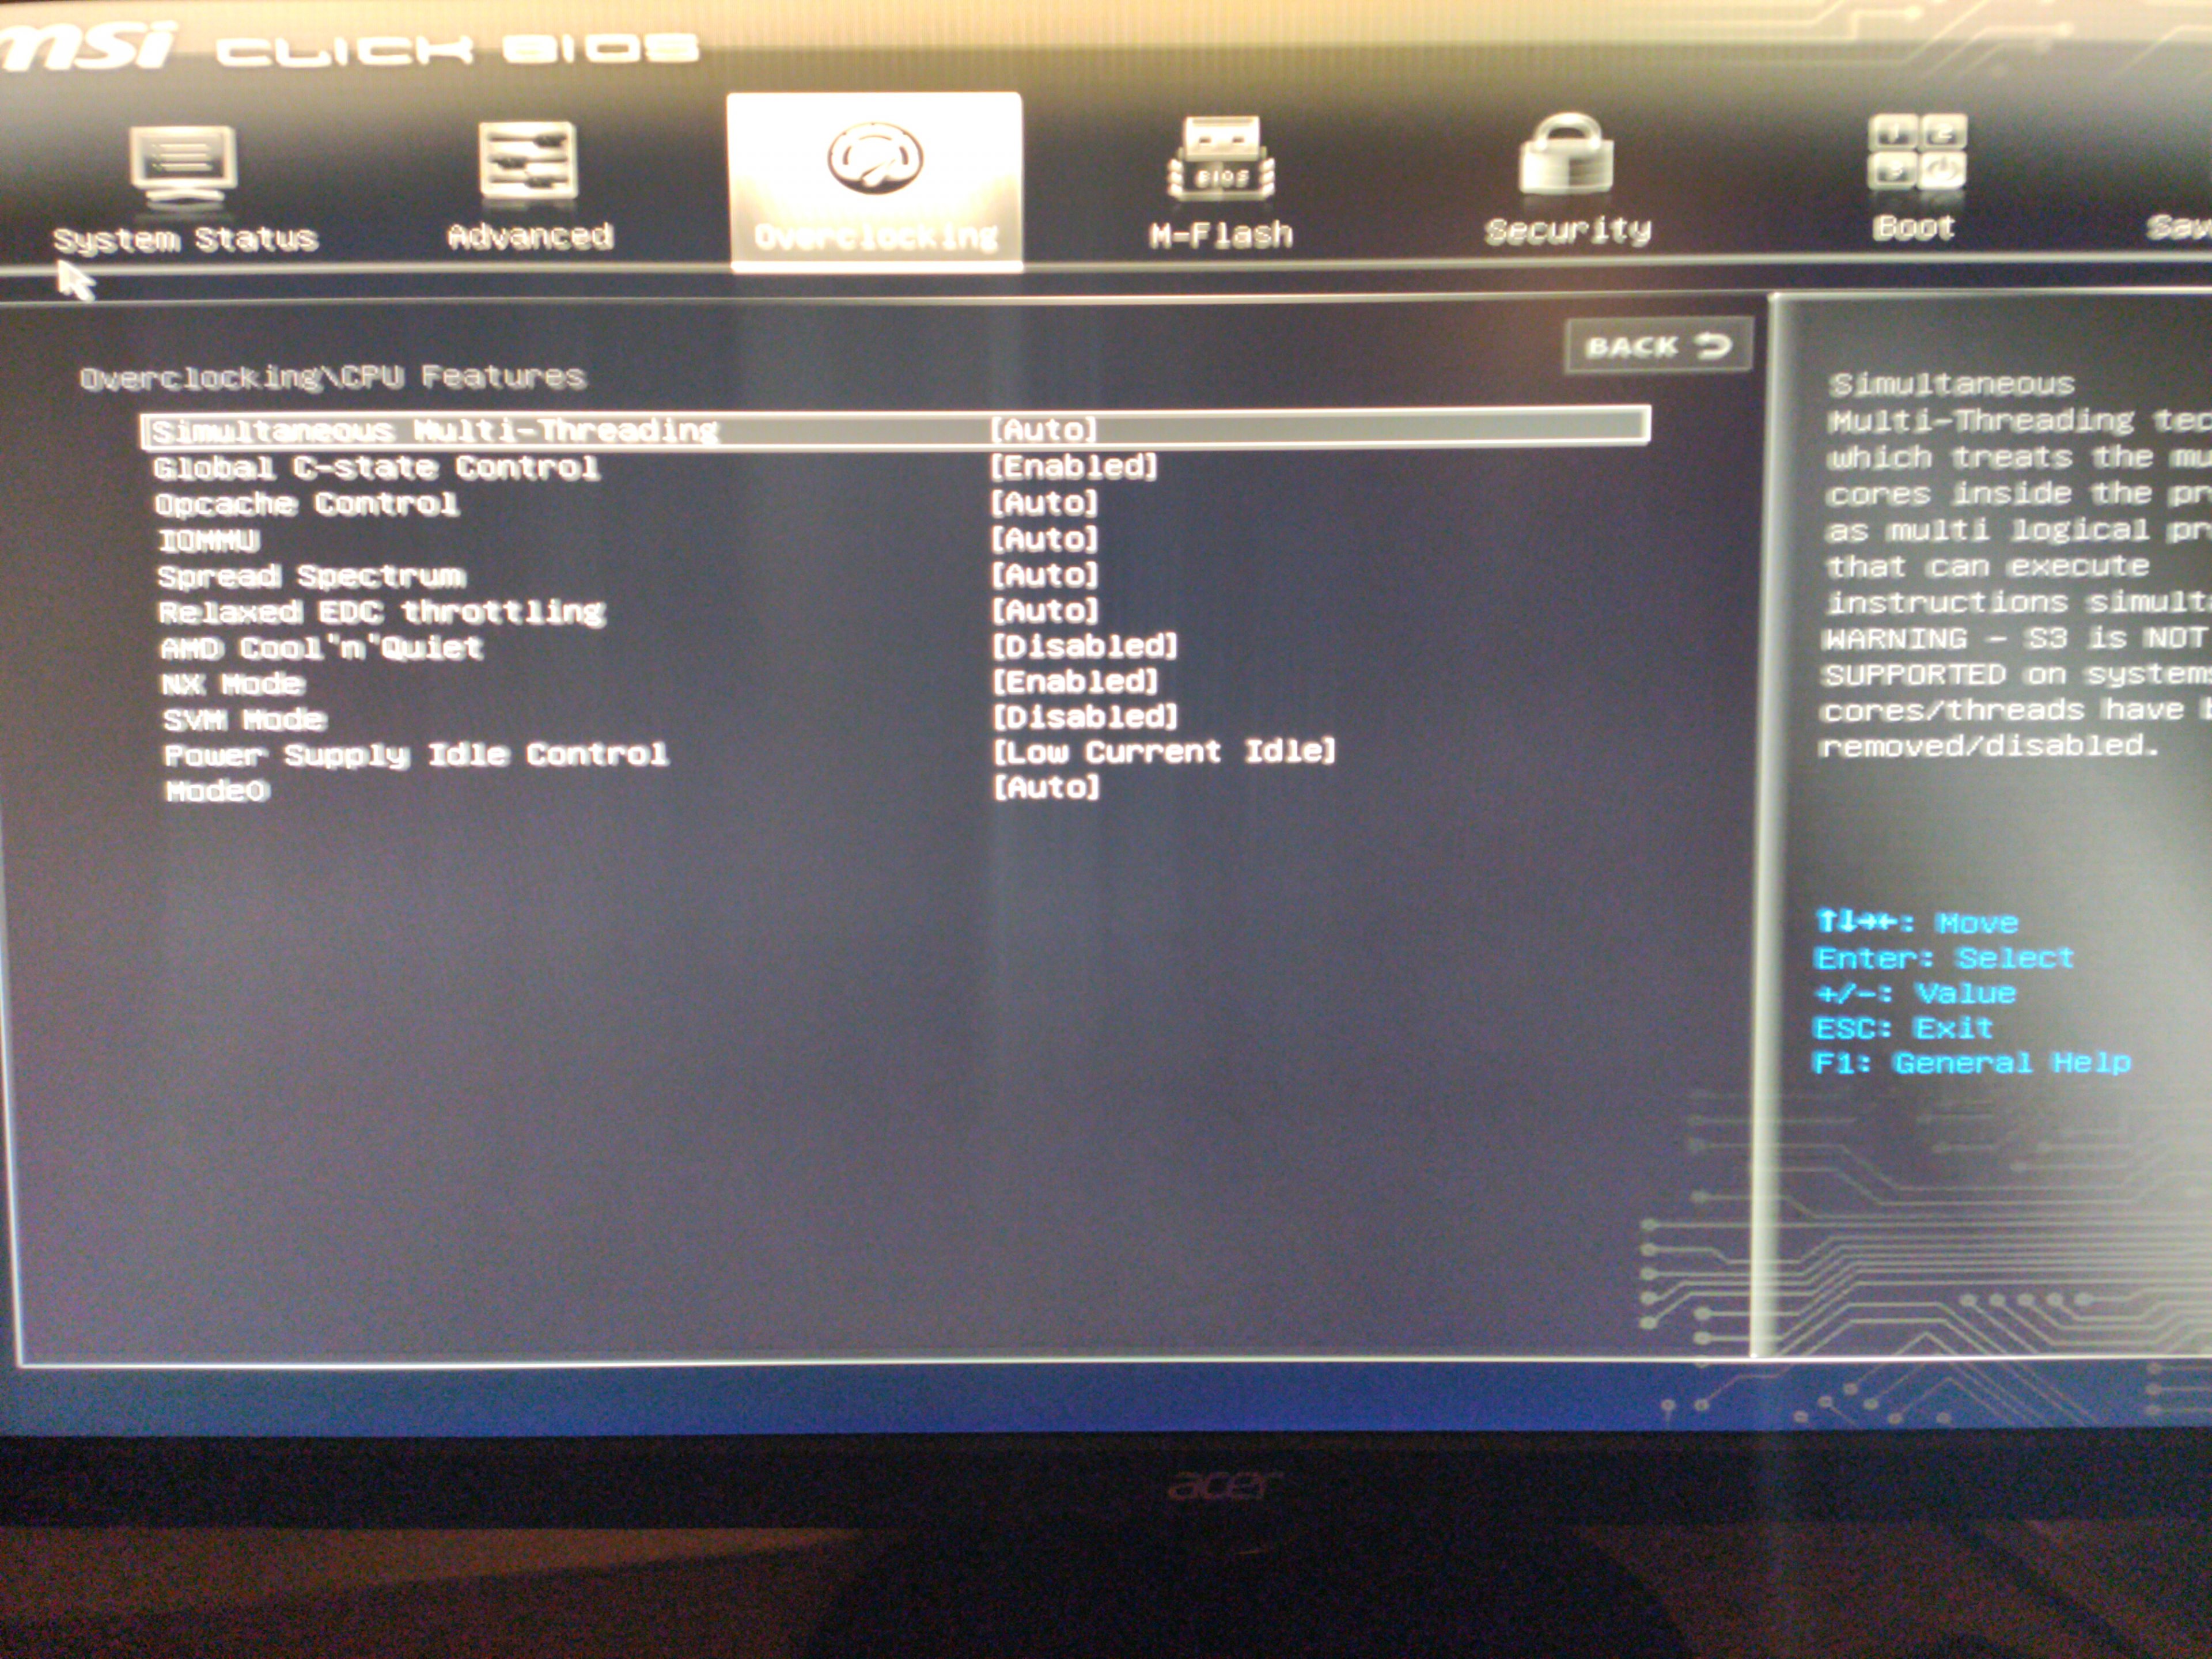Open the Boot menu icon
The width and height of the screenshot is (2212, 1659).
[x=1915, y=153]
